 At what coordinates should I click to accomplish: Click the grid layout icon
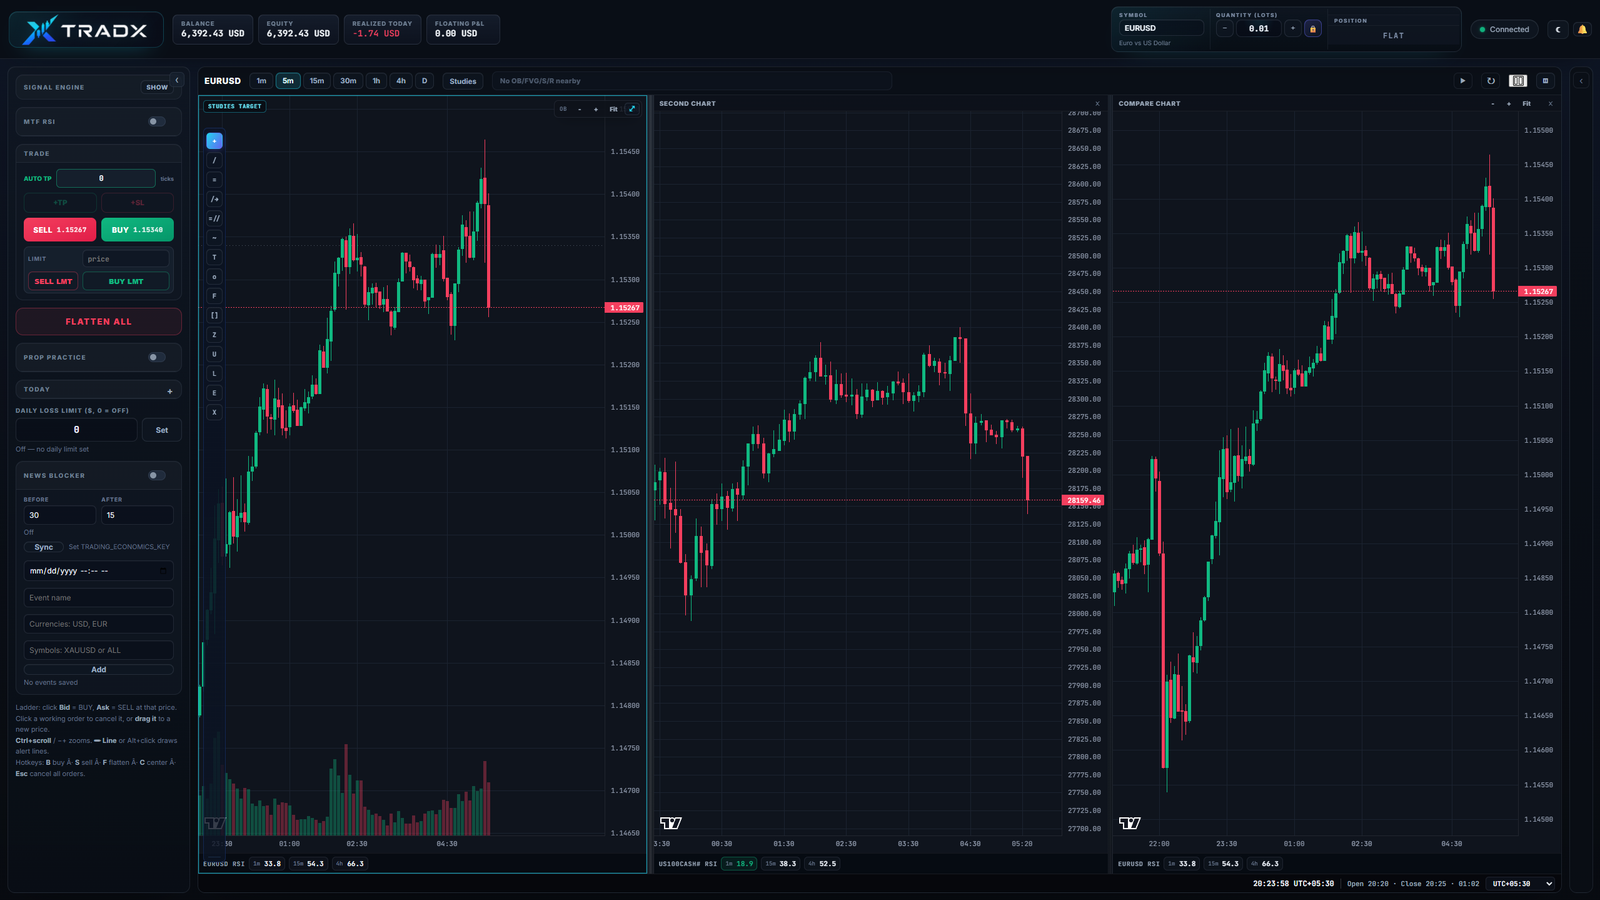coord(1545,81)
